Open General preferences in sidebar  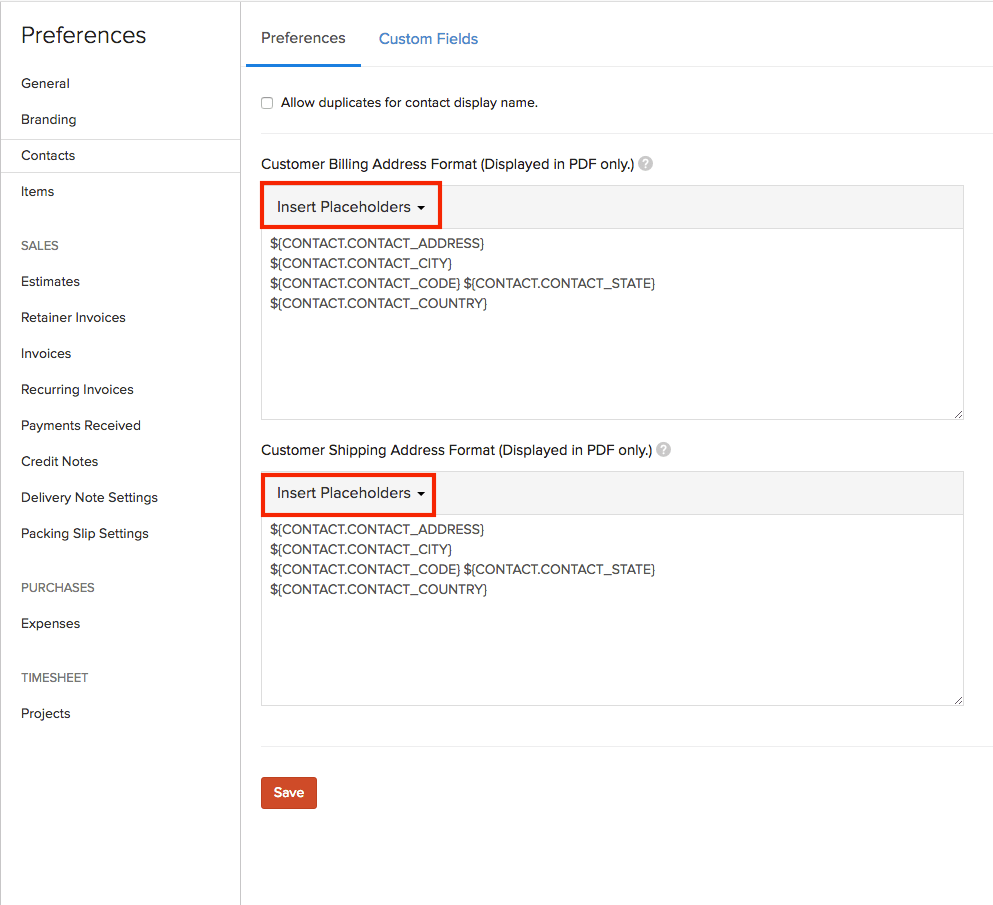pos(45,84)
